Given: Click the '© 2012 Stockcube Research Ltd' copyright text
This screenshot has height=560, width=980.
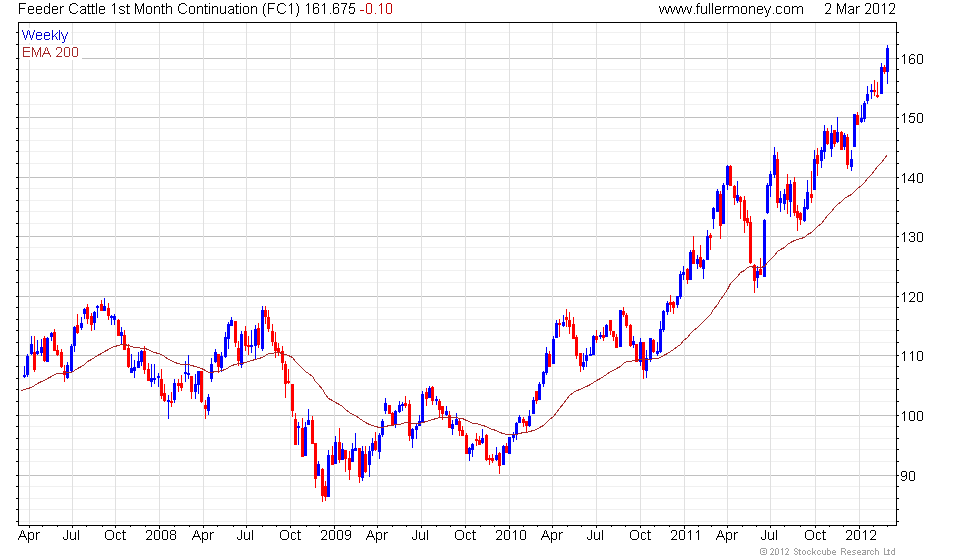Looking at the screenshot, I should point(828,552).
